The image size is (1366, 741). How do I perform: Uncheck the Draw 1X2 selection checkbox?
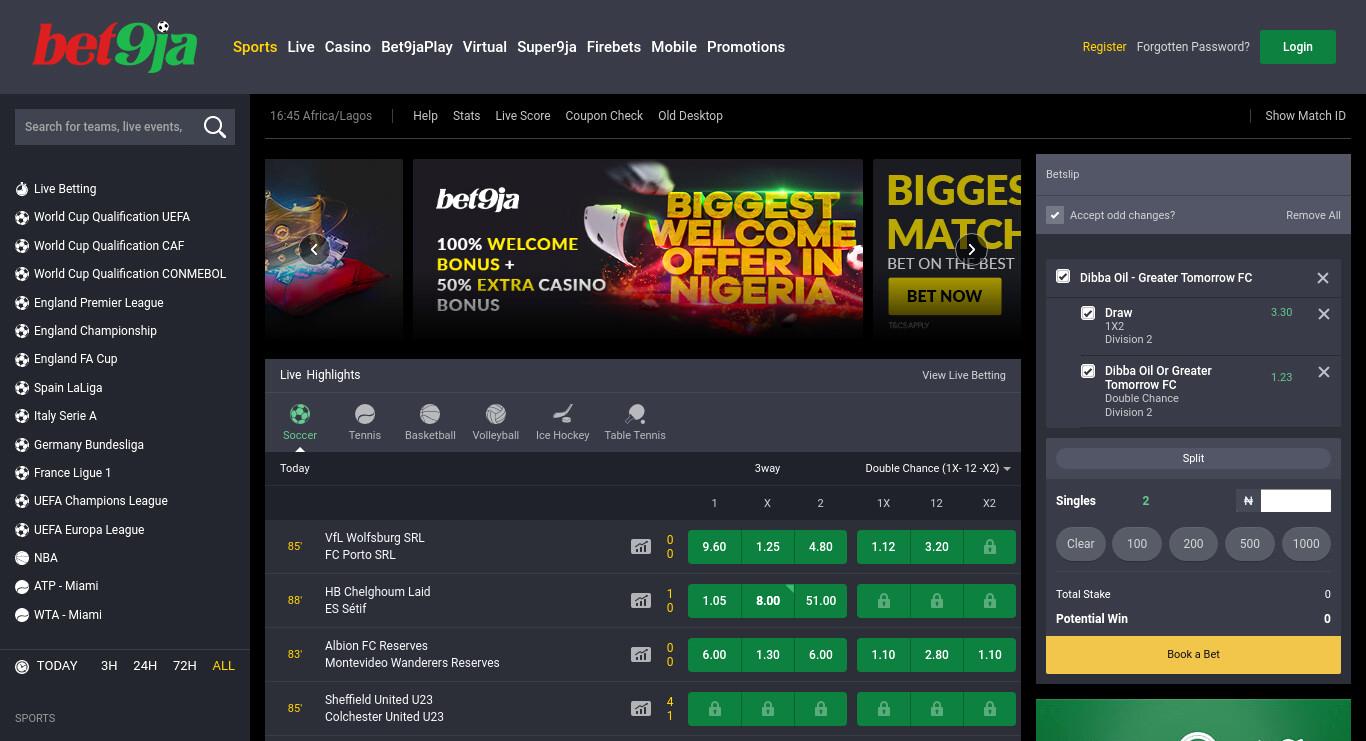tap(1088, 313)
